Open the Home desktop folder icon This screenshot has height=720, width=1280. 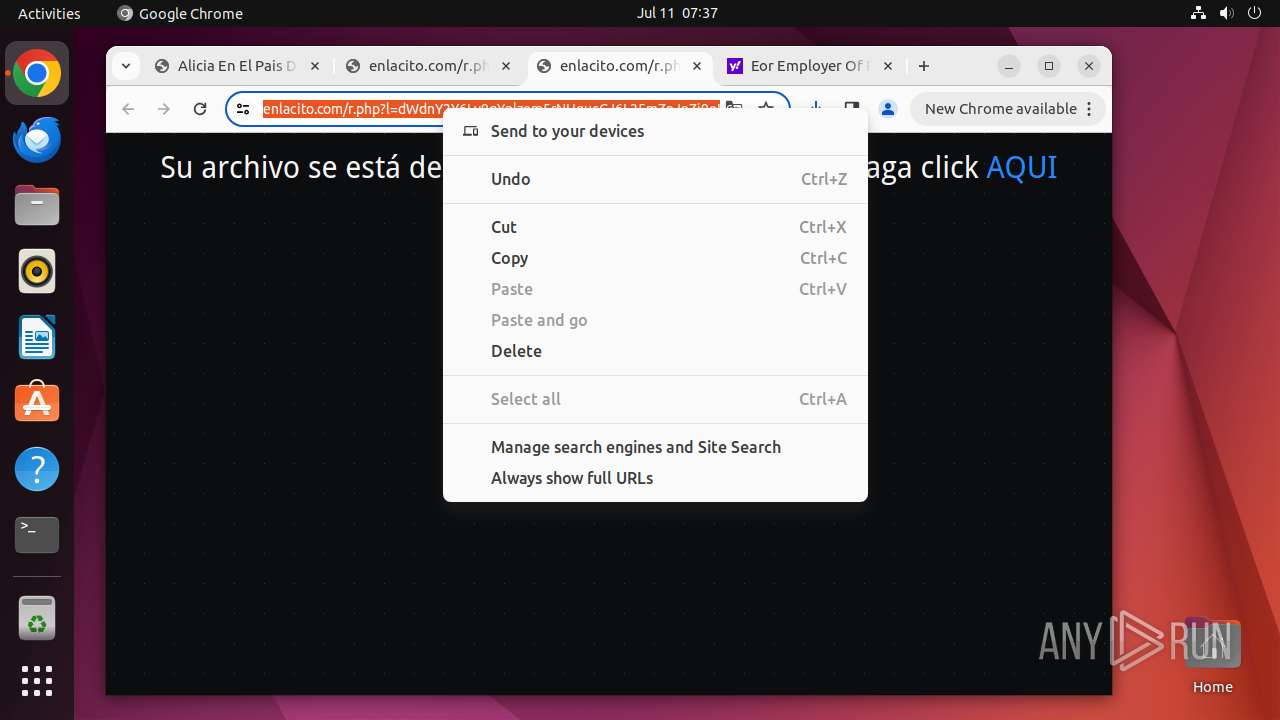(1212, 656)
